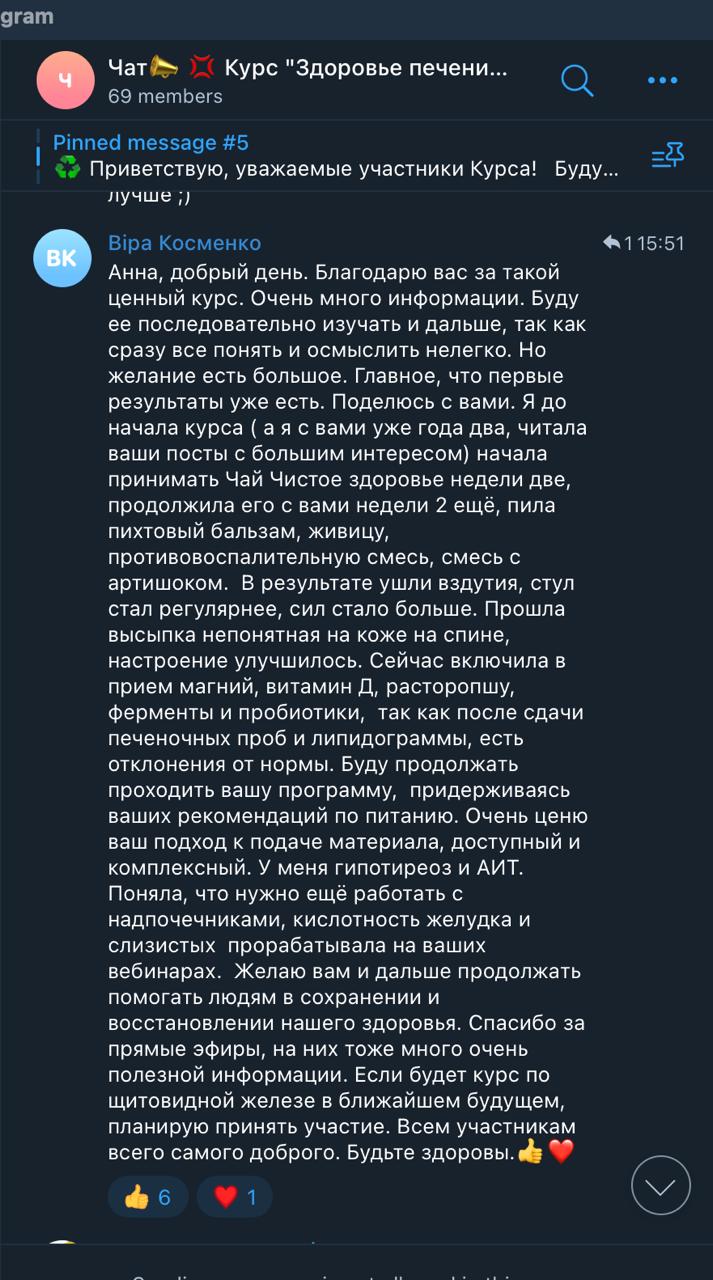
Task: Click the red heart emoji ending the message
Action: [561, 1152]
